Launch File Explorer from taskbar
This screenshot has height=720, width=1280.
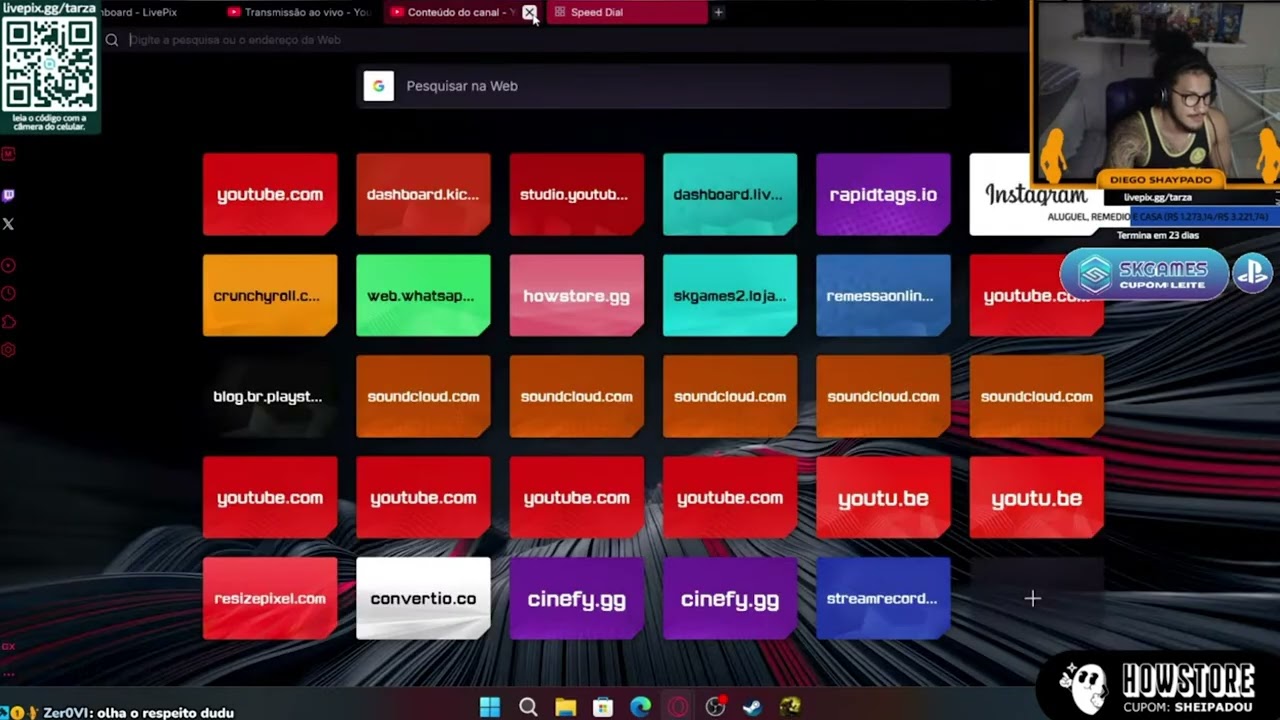tap(566, 707)
